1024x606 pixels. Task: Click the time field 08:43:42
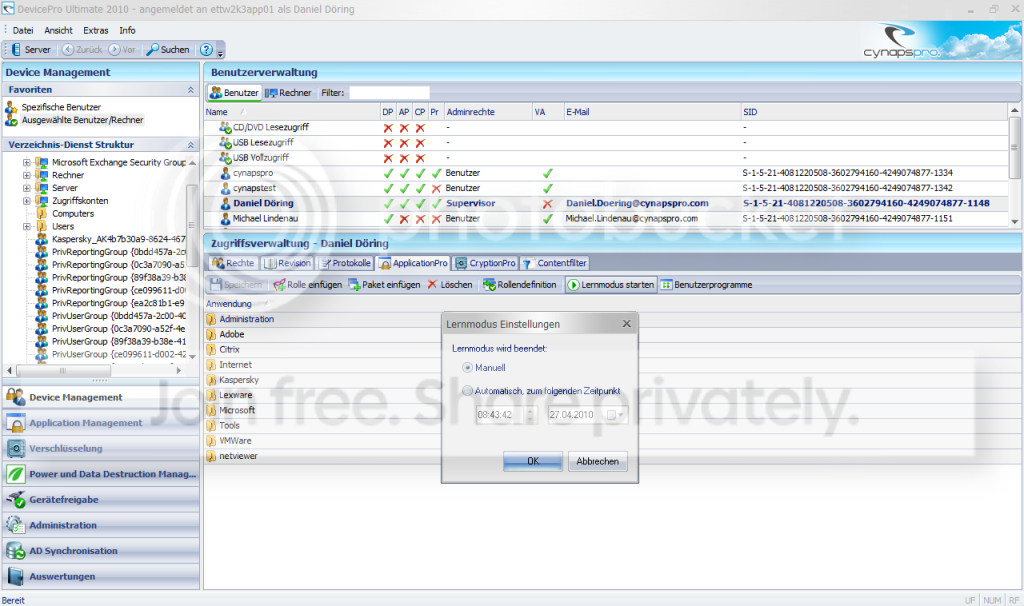point(506,415)
